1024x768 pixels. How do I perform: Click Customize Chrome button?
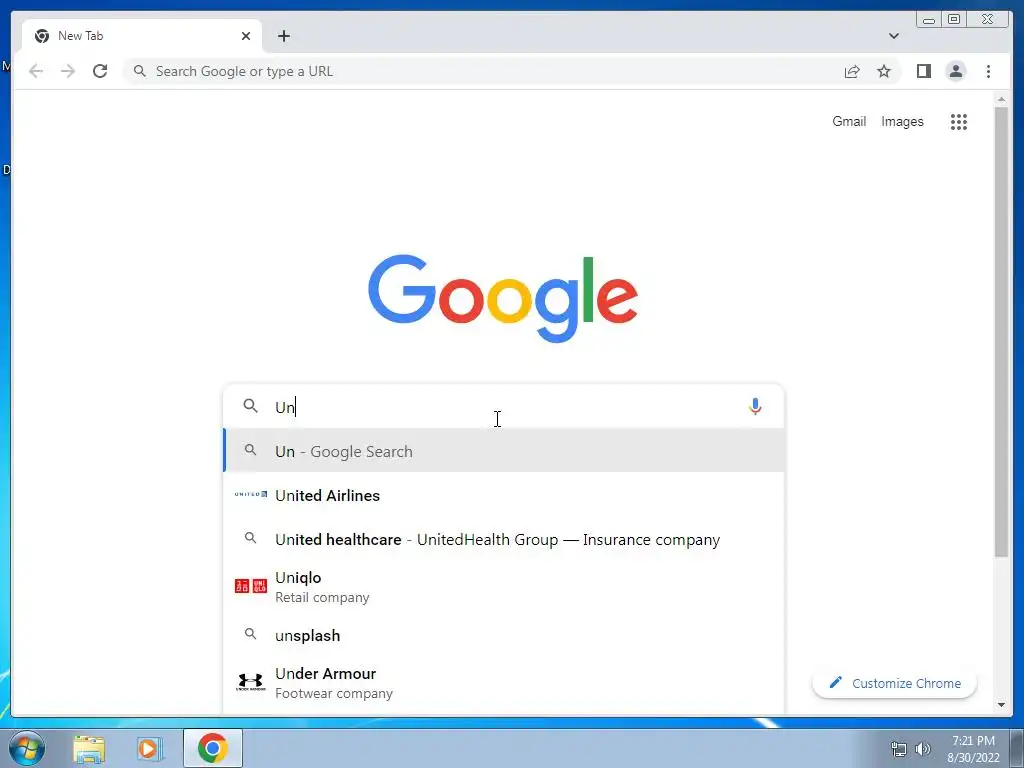tap(895, 683)
